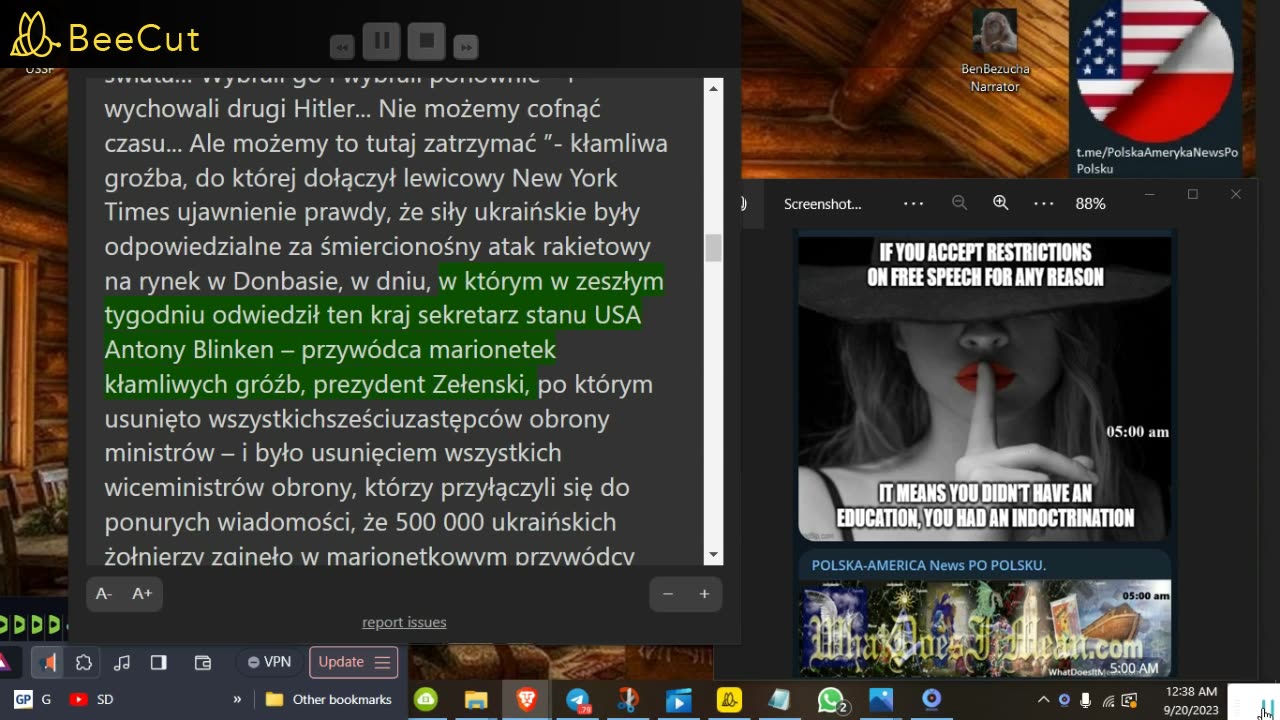Click the Brave Rewards triangle icon

tap(4, 662)
